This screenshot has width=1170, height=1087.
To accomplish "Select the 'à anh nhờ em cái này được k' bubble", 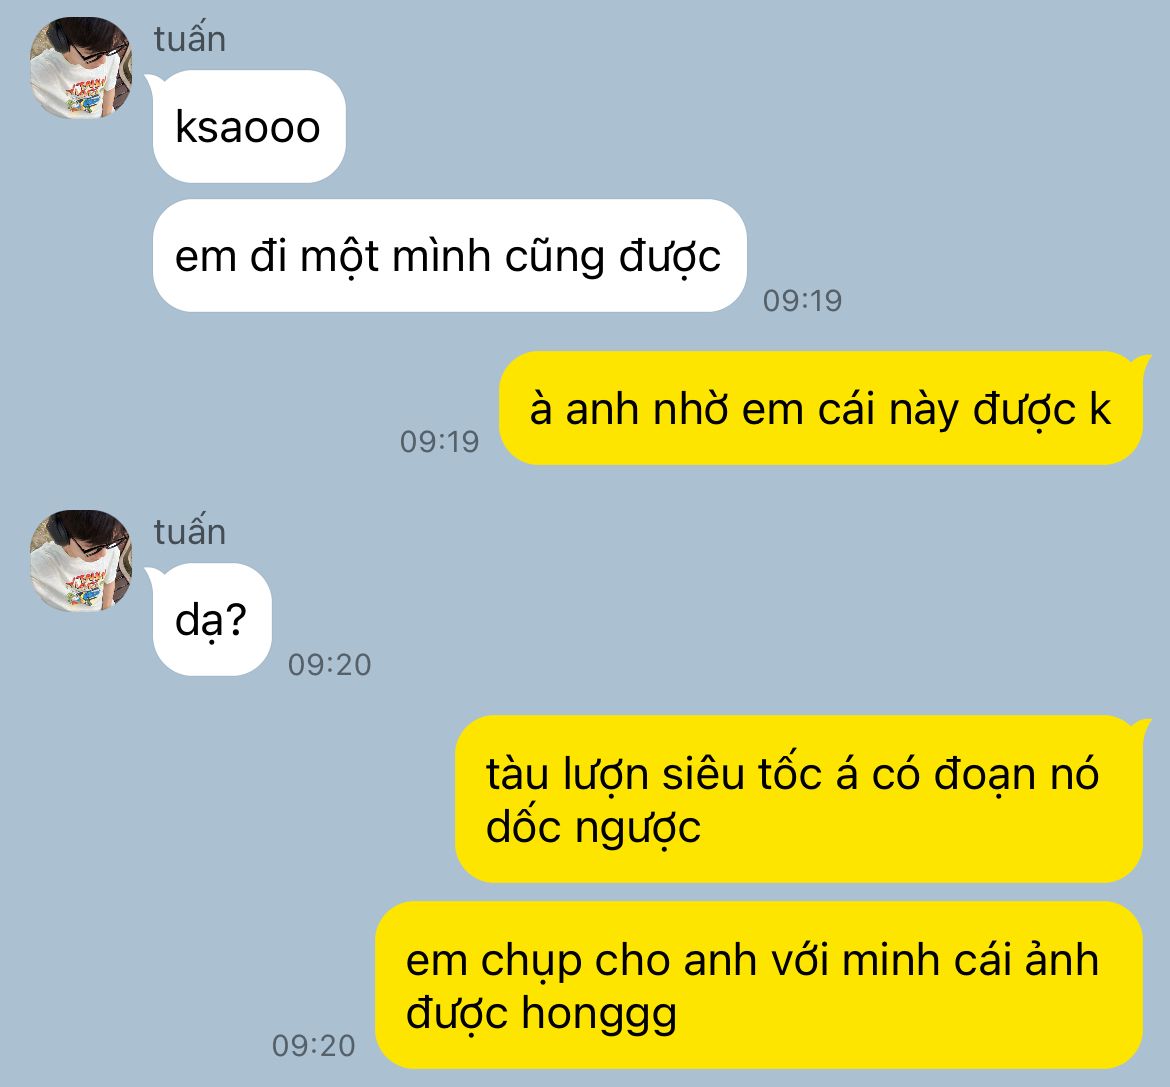I will pyautogui.click(x=821, y=409).
